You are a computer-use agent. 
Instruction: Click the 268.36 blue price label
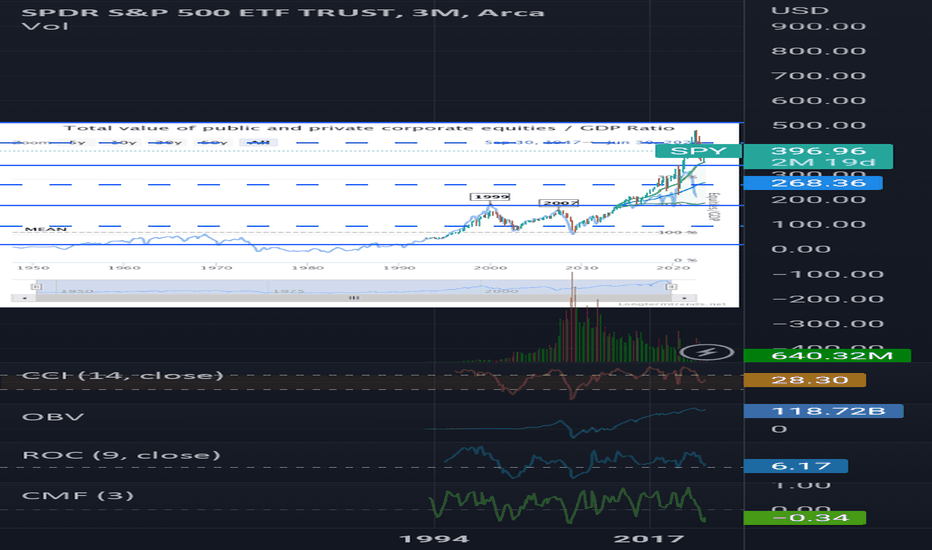(813, 183)
